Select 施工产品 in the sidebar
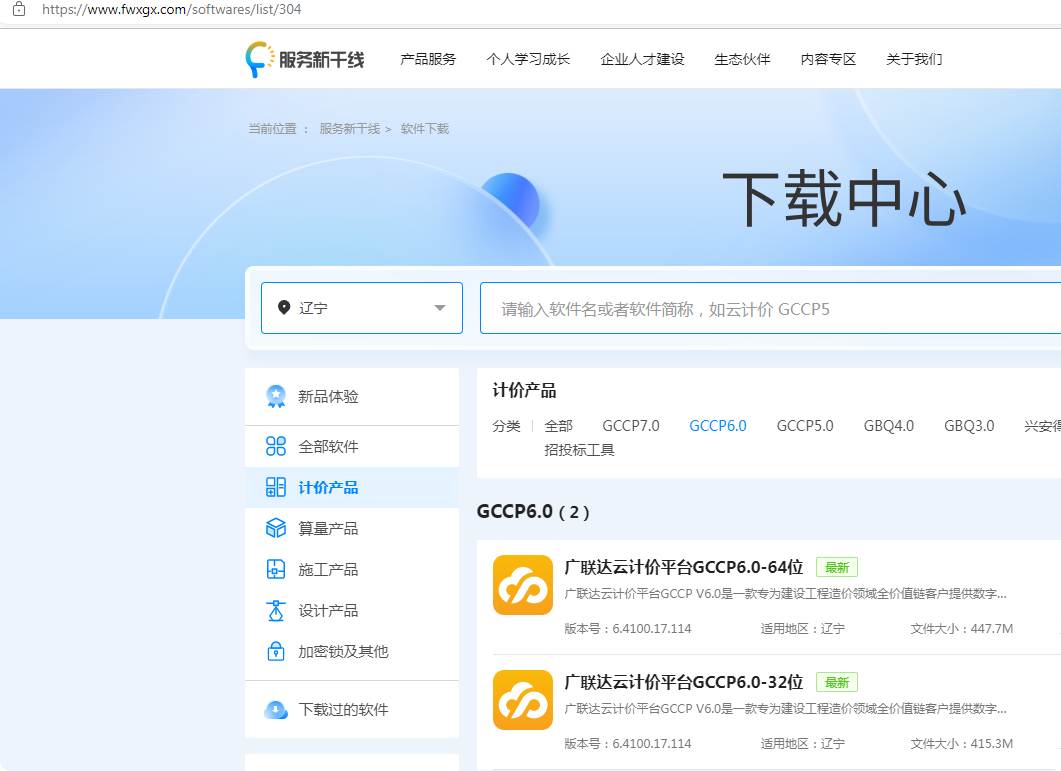This screenshot has height=771, width=1061. click(x=352, y=569)
